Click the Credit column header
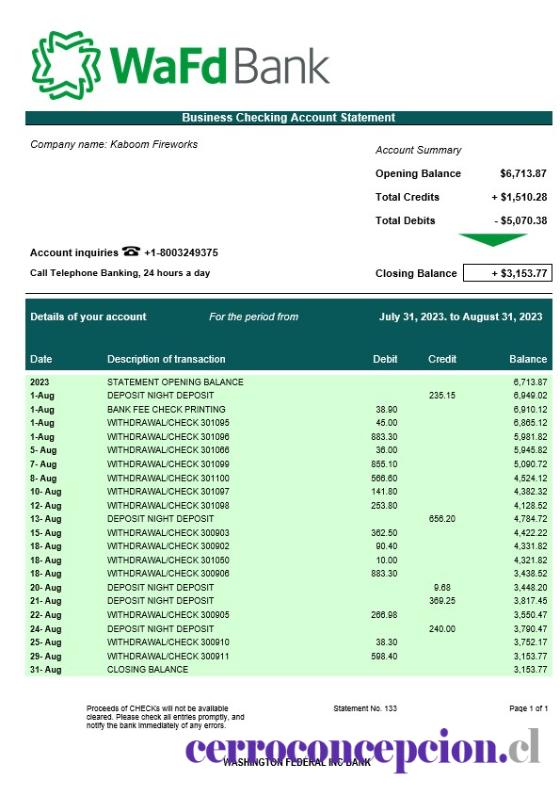 tap(442, 359)
